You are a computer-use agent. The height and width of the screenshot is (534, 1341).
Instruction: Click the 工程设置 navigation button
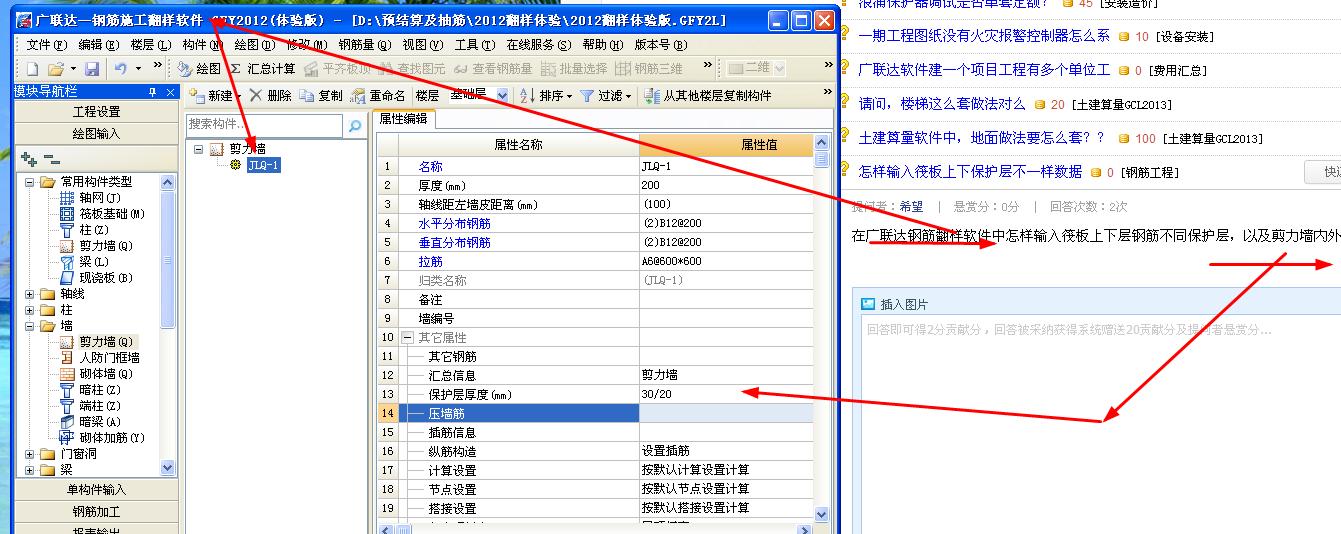pos(96,111)
